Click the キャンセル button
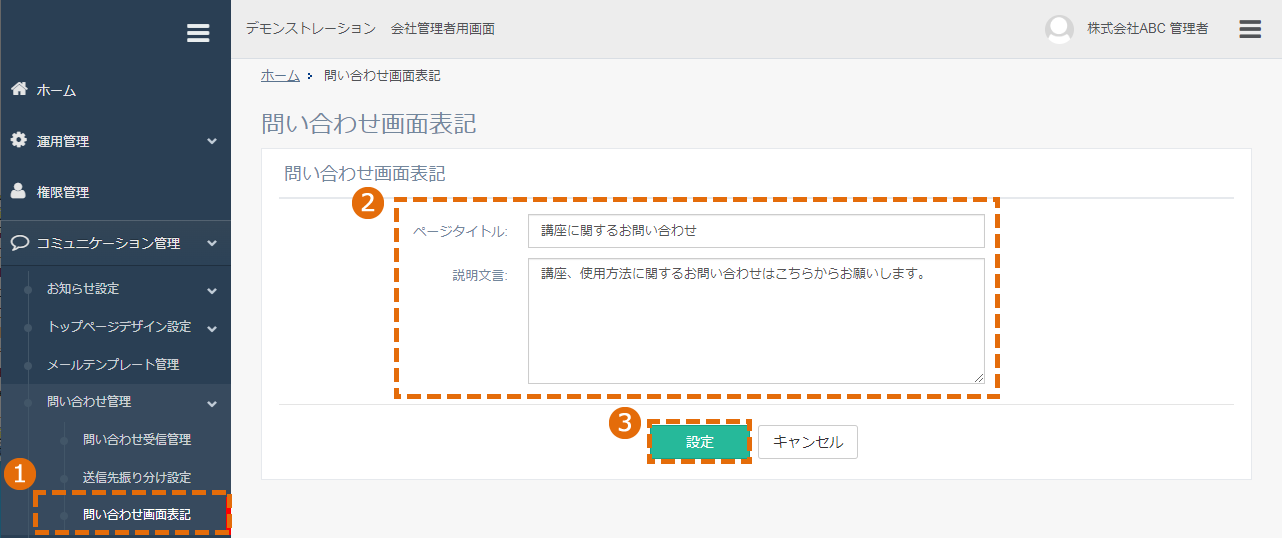The height and width of the screenshot is (538, 1282). click(808, 442)
